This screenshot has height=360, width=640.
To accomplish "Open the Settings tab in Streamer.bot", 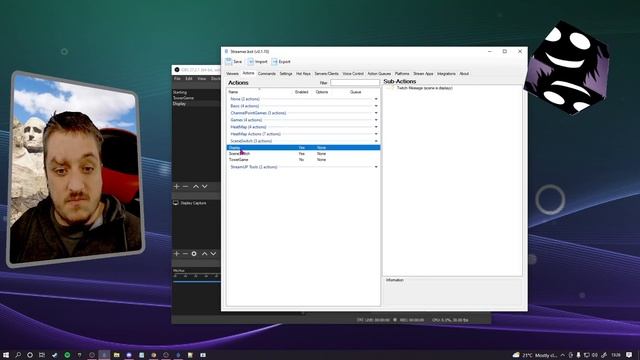I will coord(286,73).
